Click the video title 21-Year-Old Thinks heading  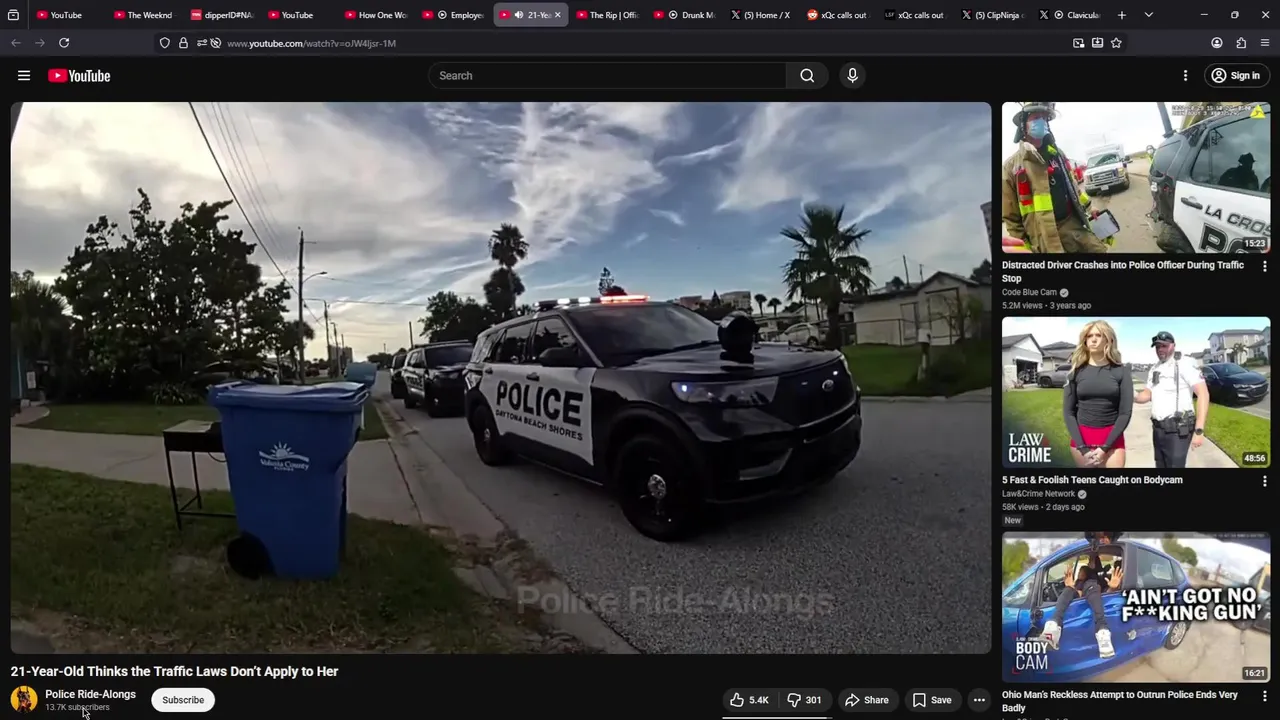174,671
